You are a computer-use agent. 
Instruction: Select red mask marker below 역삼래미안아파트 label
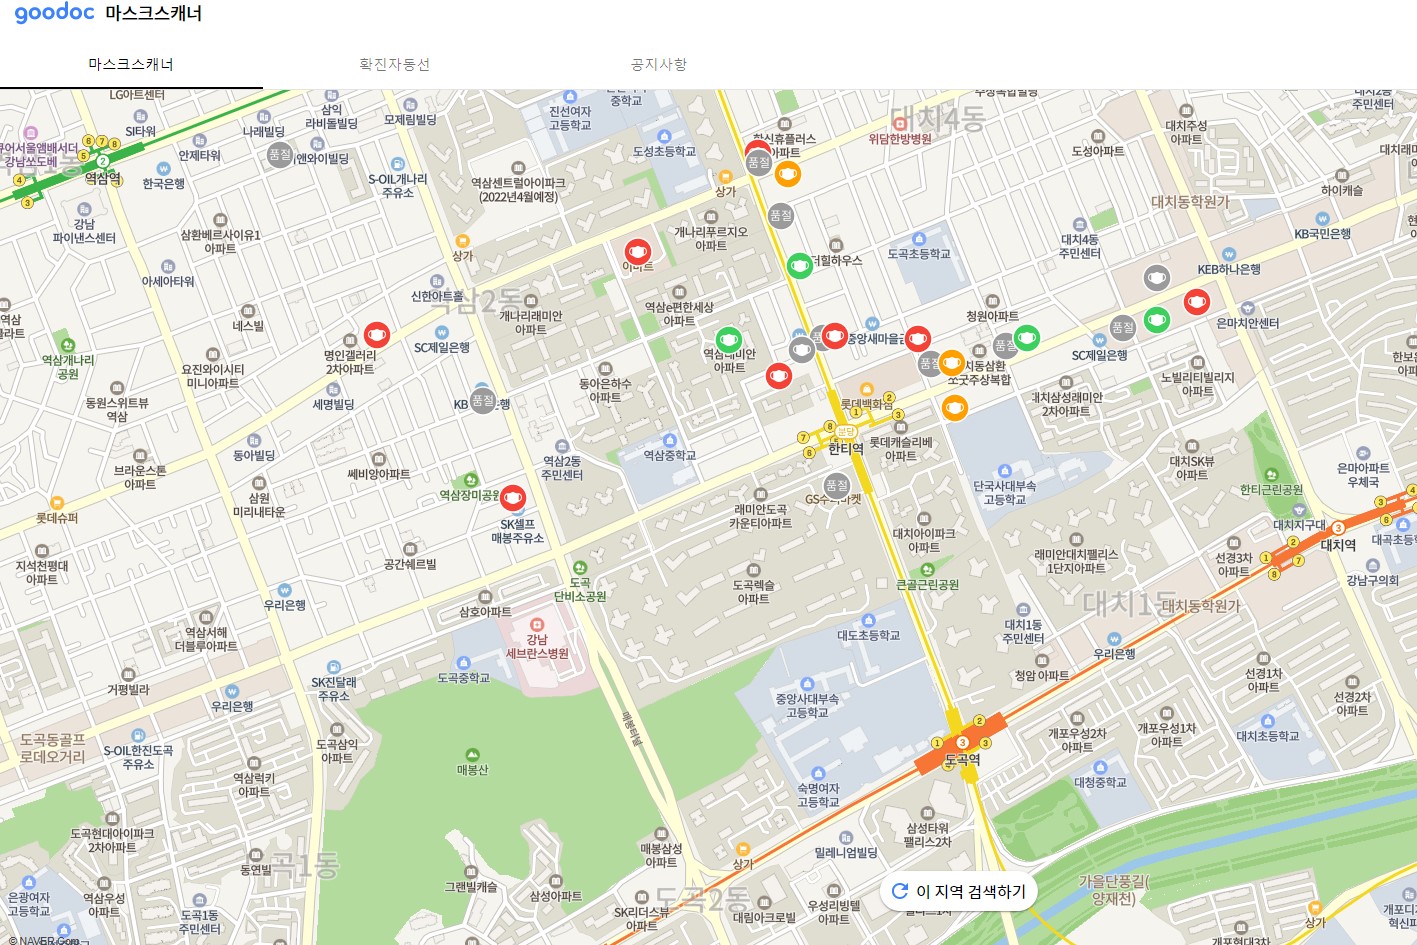point(778,376)
